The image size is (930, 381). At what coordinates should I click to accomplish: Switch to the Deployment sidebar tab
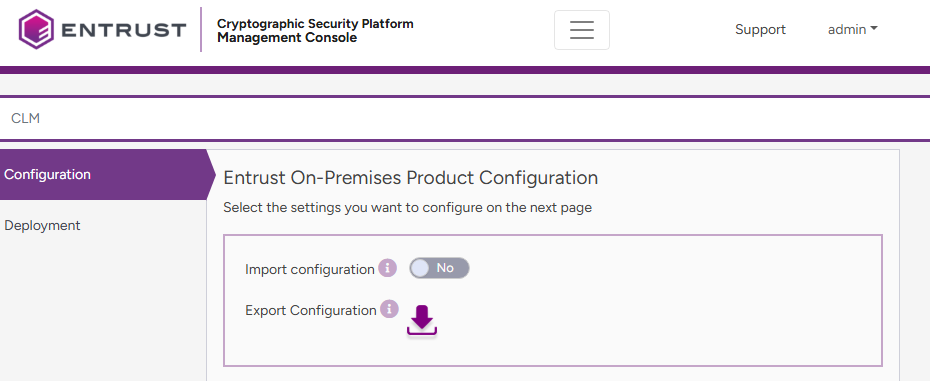pyautogui.click(x=42, y=226)
